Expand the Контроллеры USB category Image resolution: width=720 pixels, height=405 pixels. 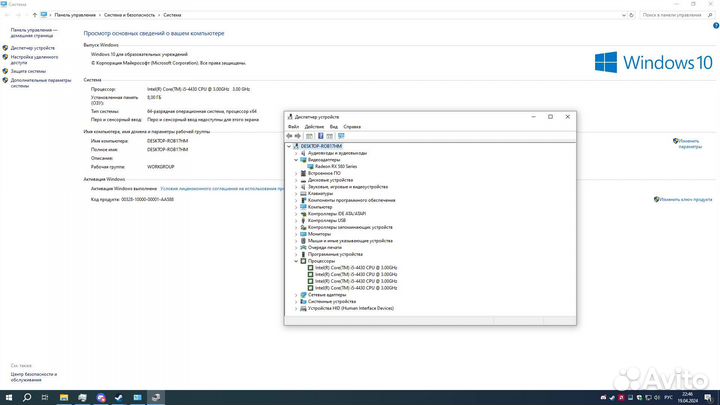pyautogui.click(x=296, y=220)
